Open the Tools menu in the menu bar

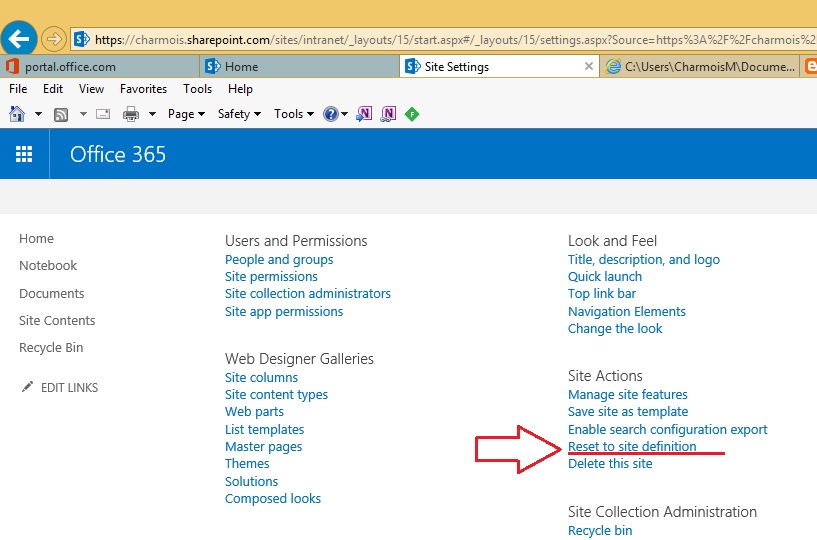click(x=197, y=89)
